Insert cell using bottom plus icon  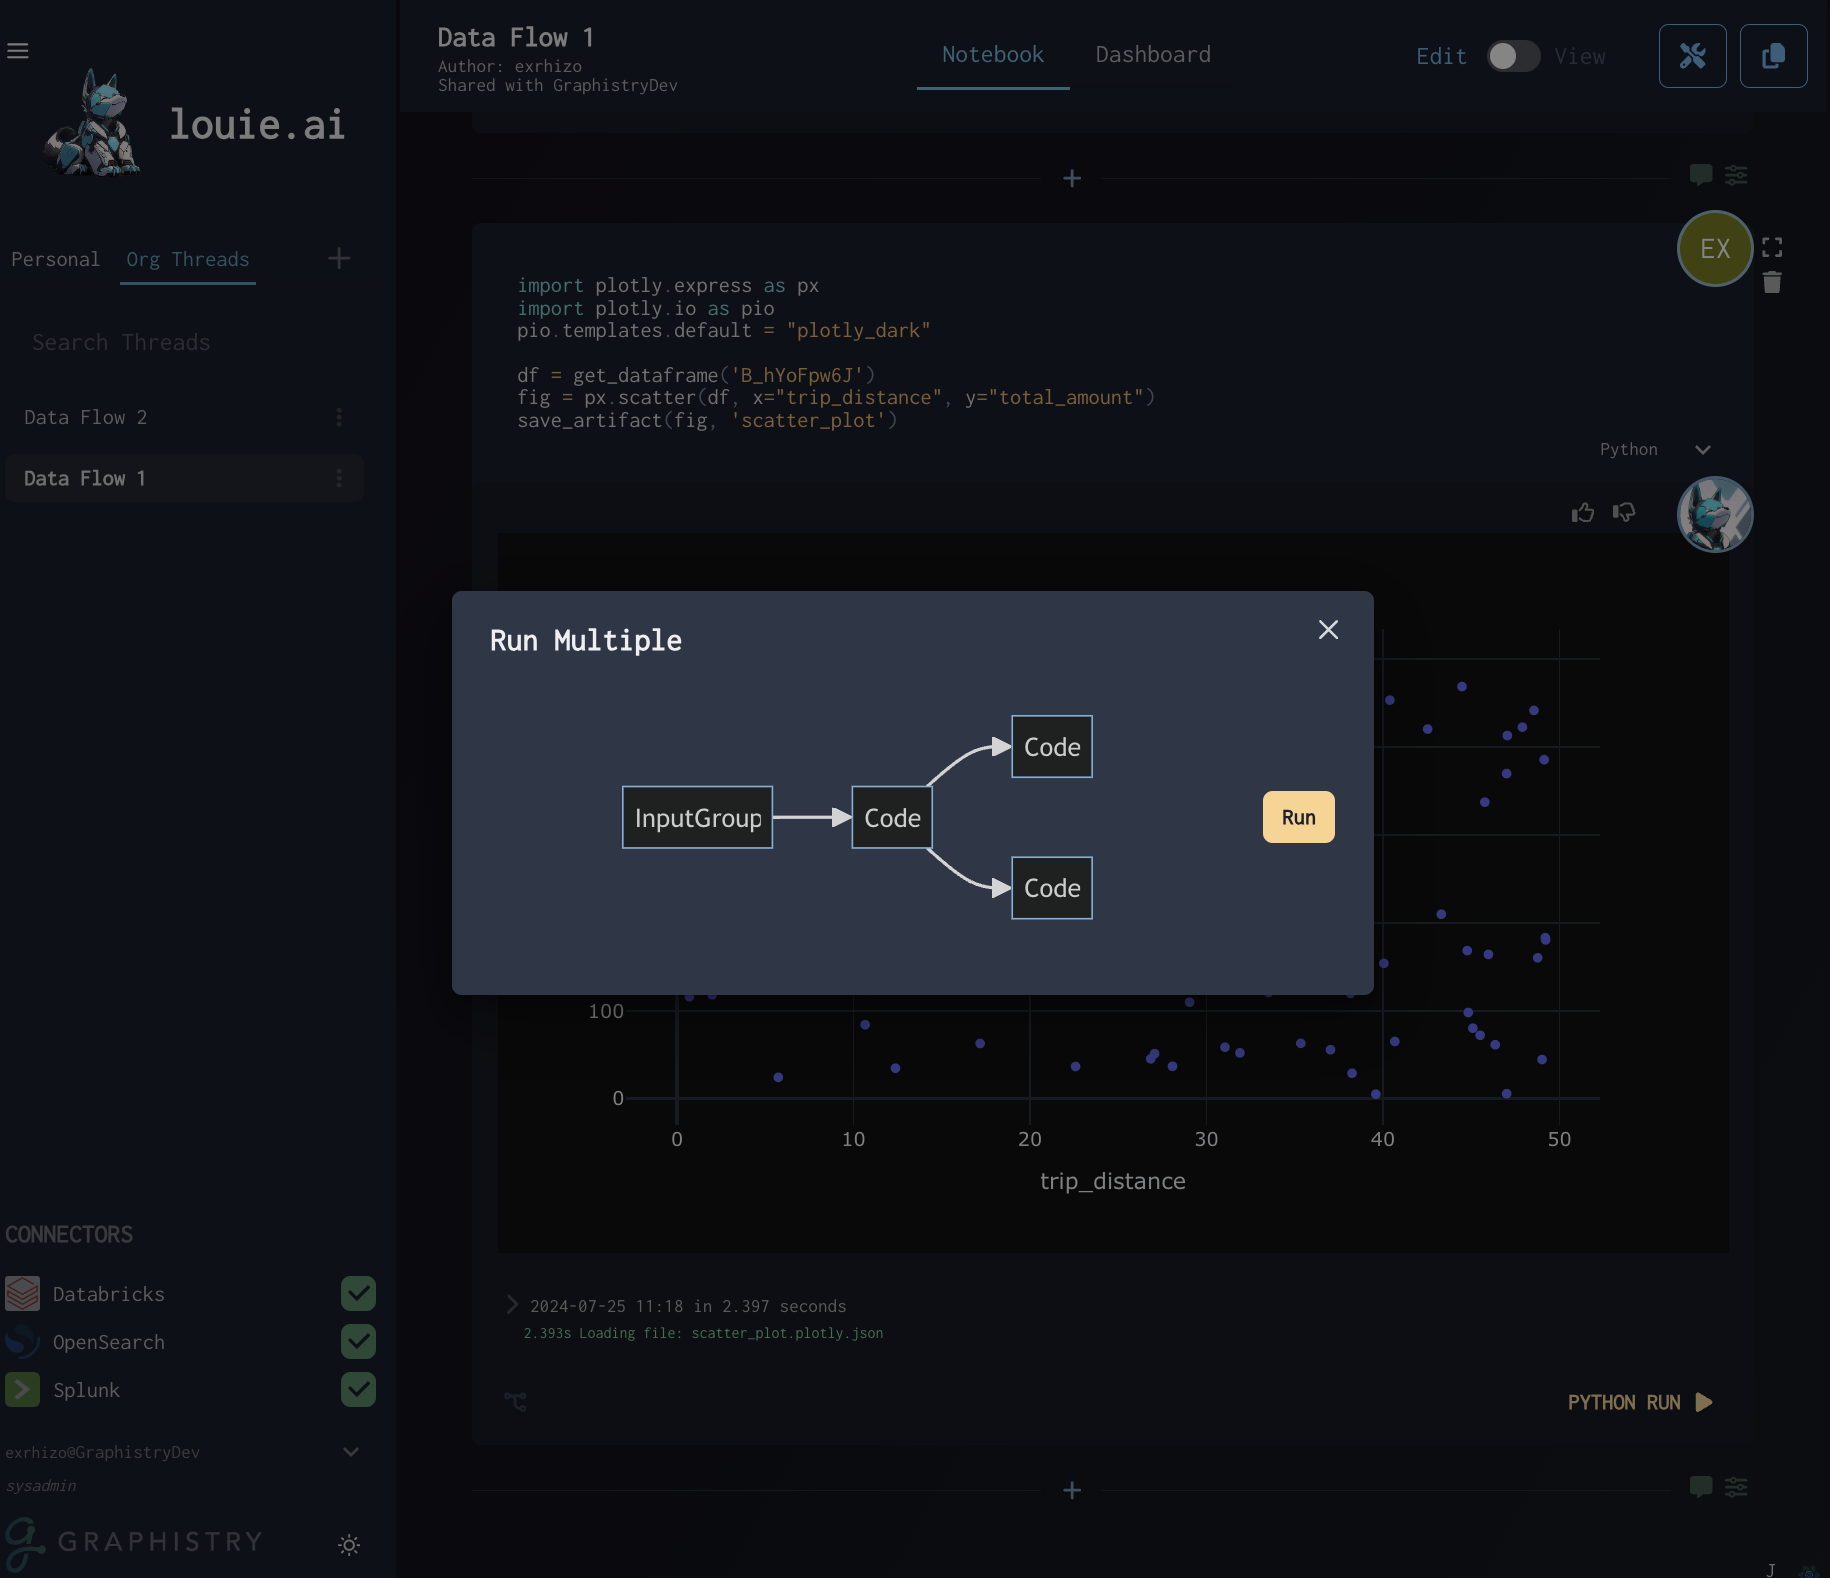(1072, 1490)
